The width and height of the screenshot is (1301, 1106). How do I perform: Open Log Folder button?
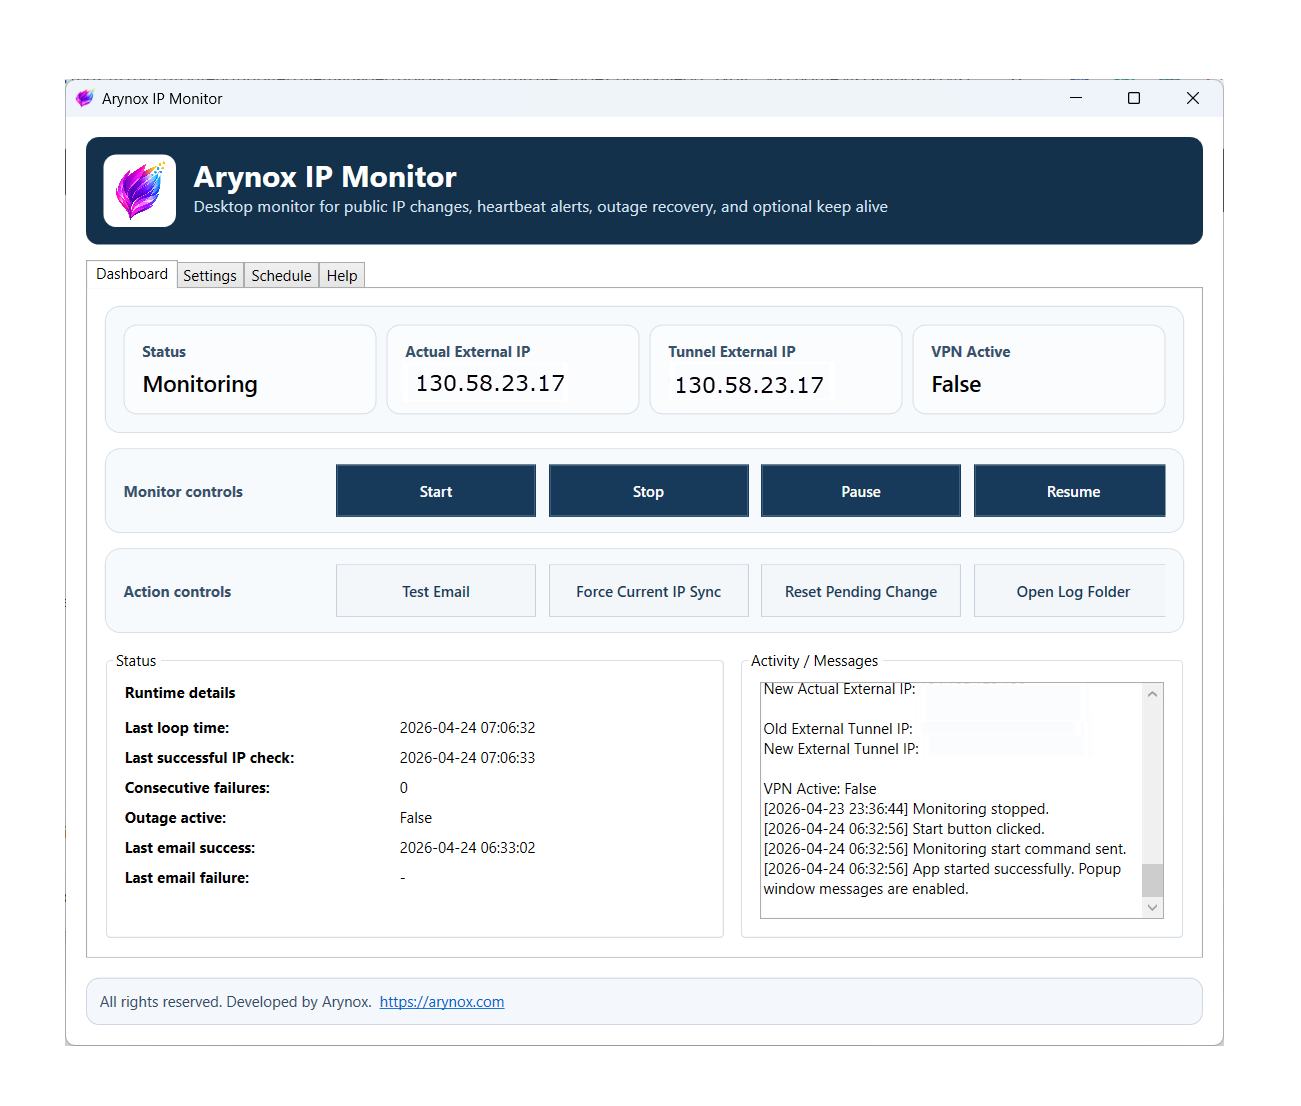coord(1072,591)
